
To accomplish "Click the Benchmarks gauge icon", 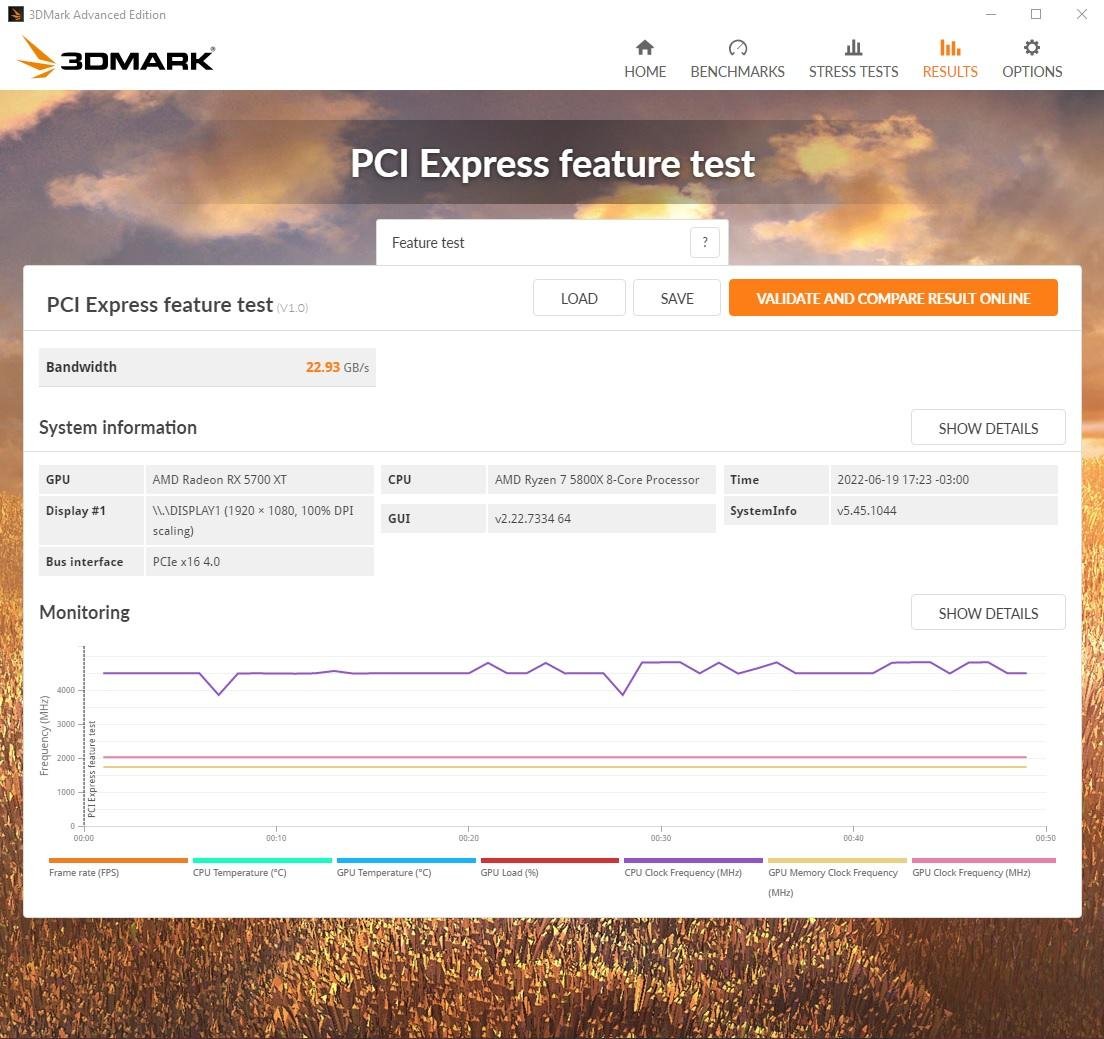I will point(737,47).
